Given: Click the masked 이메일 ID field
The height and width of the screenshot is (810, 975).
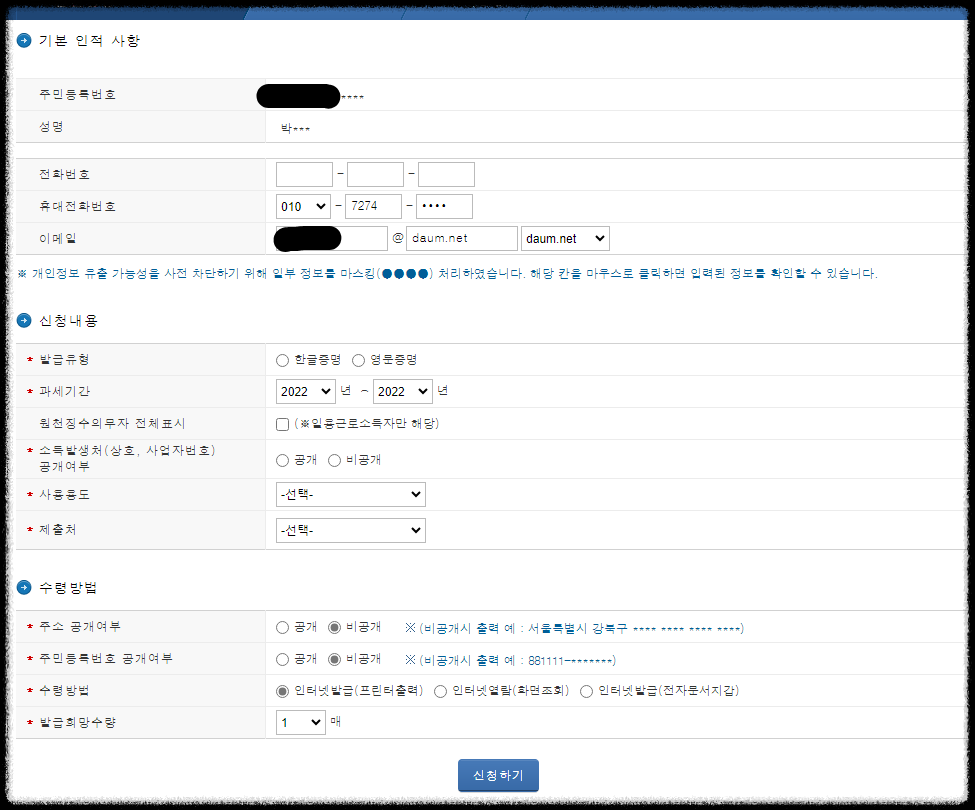Looking at the screenshot, I should [x=330, y=238].
